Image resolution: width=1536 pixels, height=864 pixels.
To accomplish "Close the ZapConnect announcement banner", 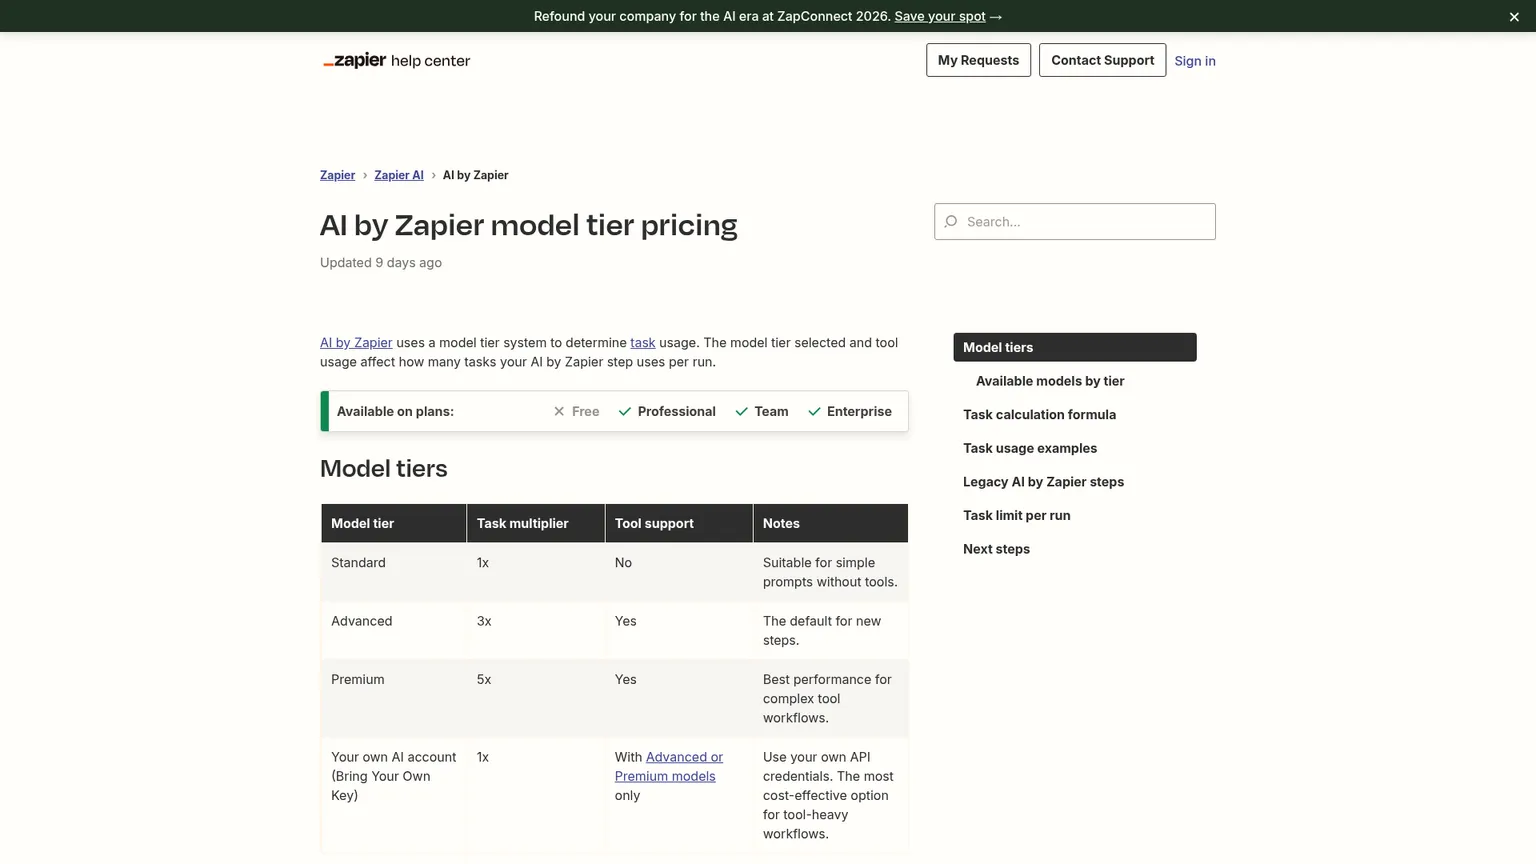I will pyautogui.click(x=1514, y=17).
